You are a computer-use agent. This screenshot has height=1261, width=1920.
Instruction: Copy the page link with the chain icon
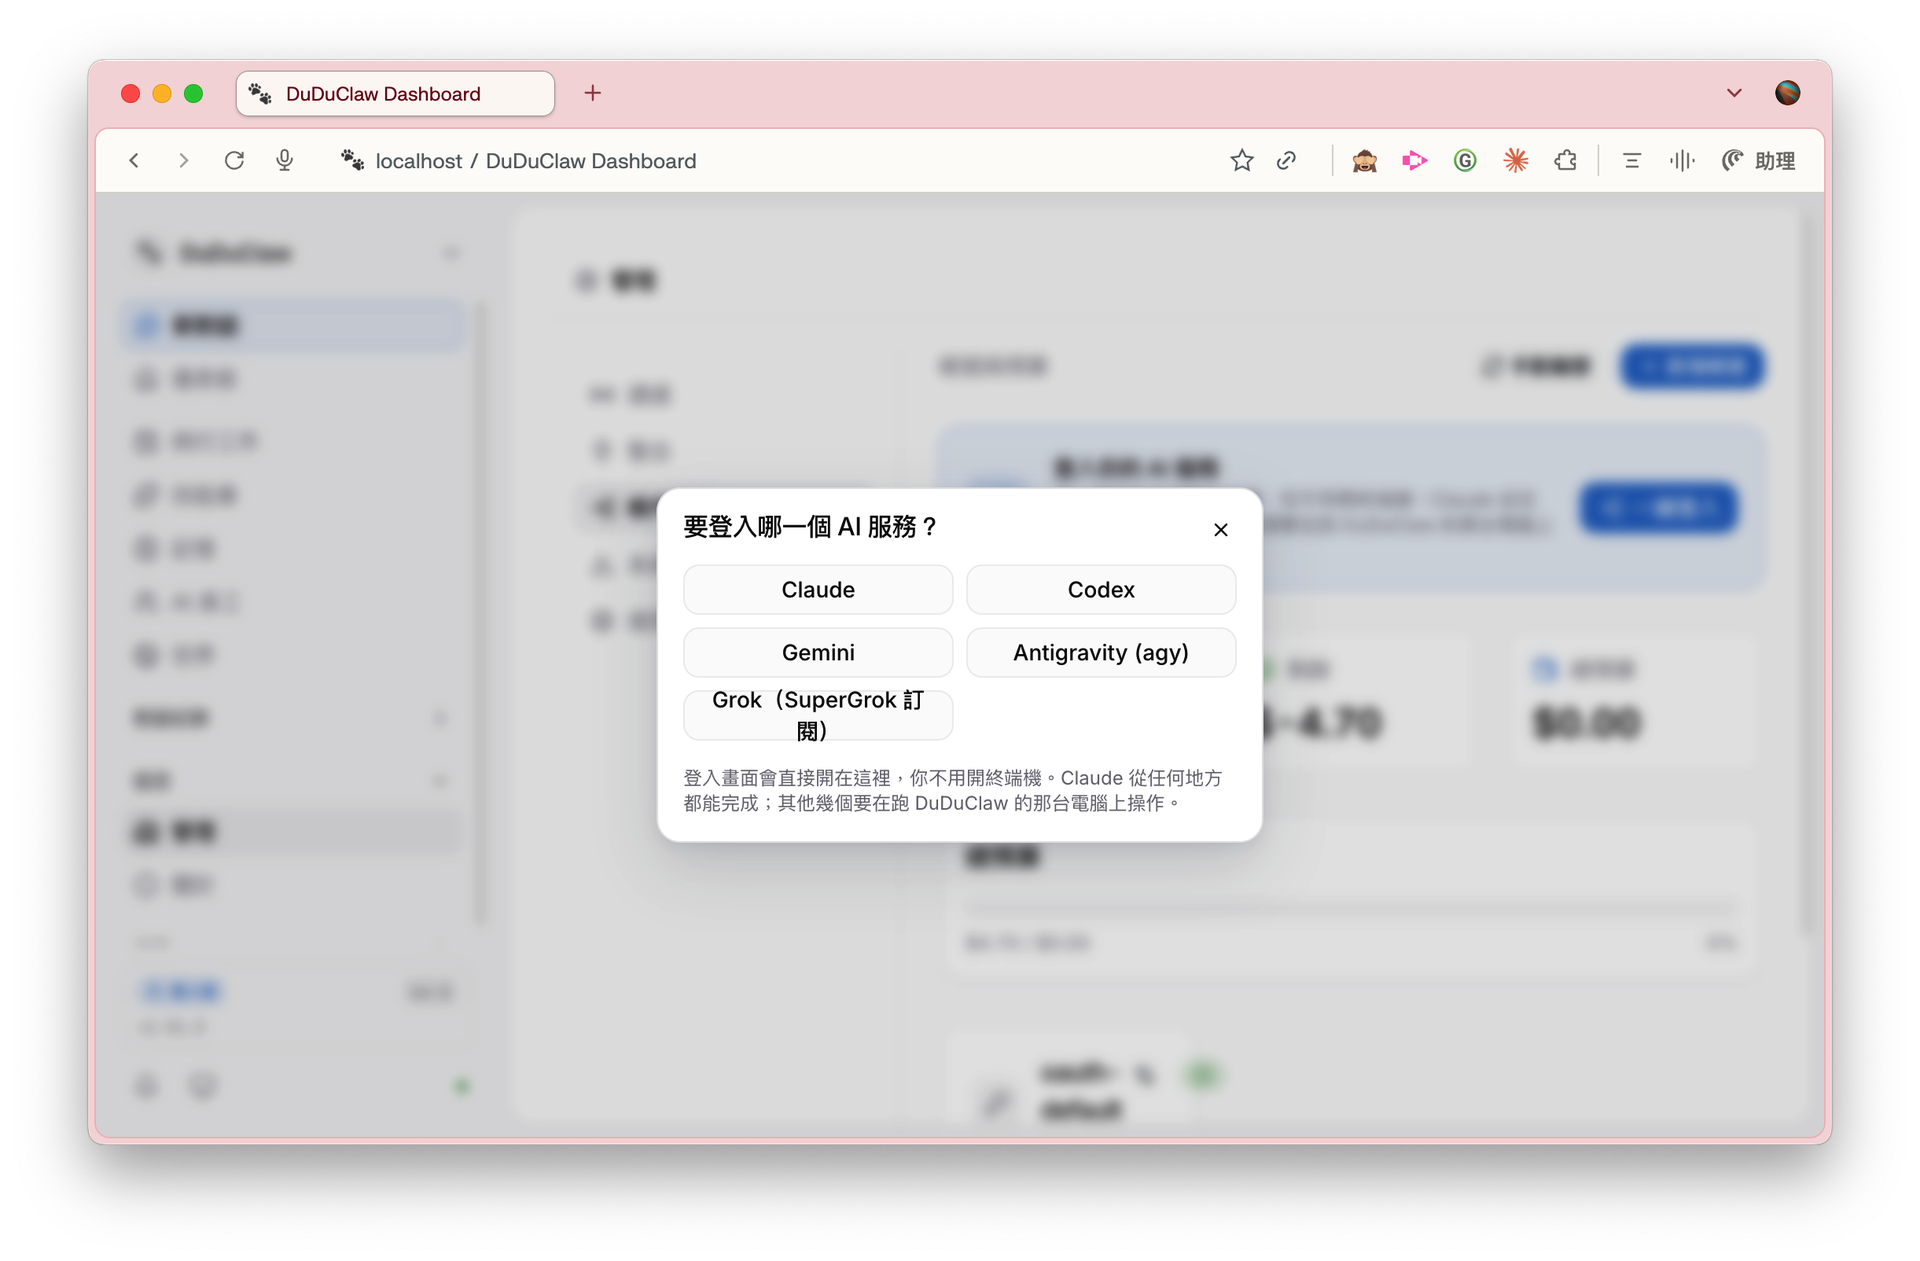coord(1287,161)
